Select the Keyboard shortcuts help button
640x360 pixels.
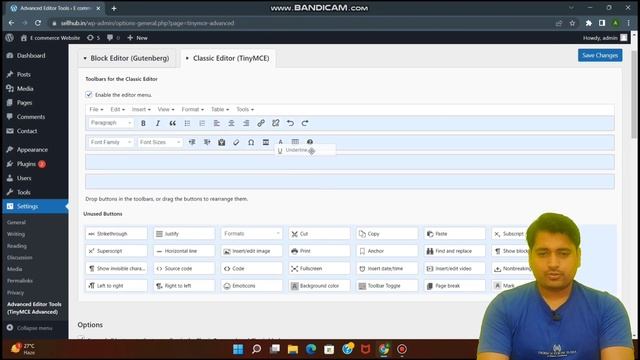[310, 142]
